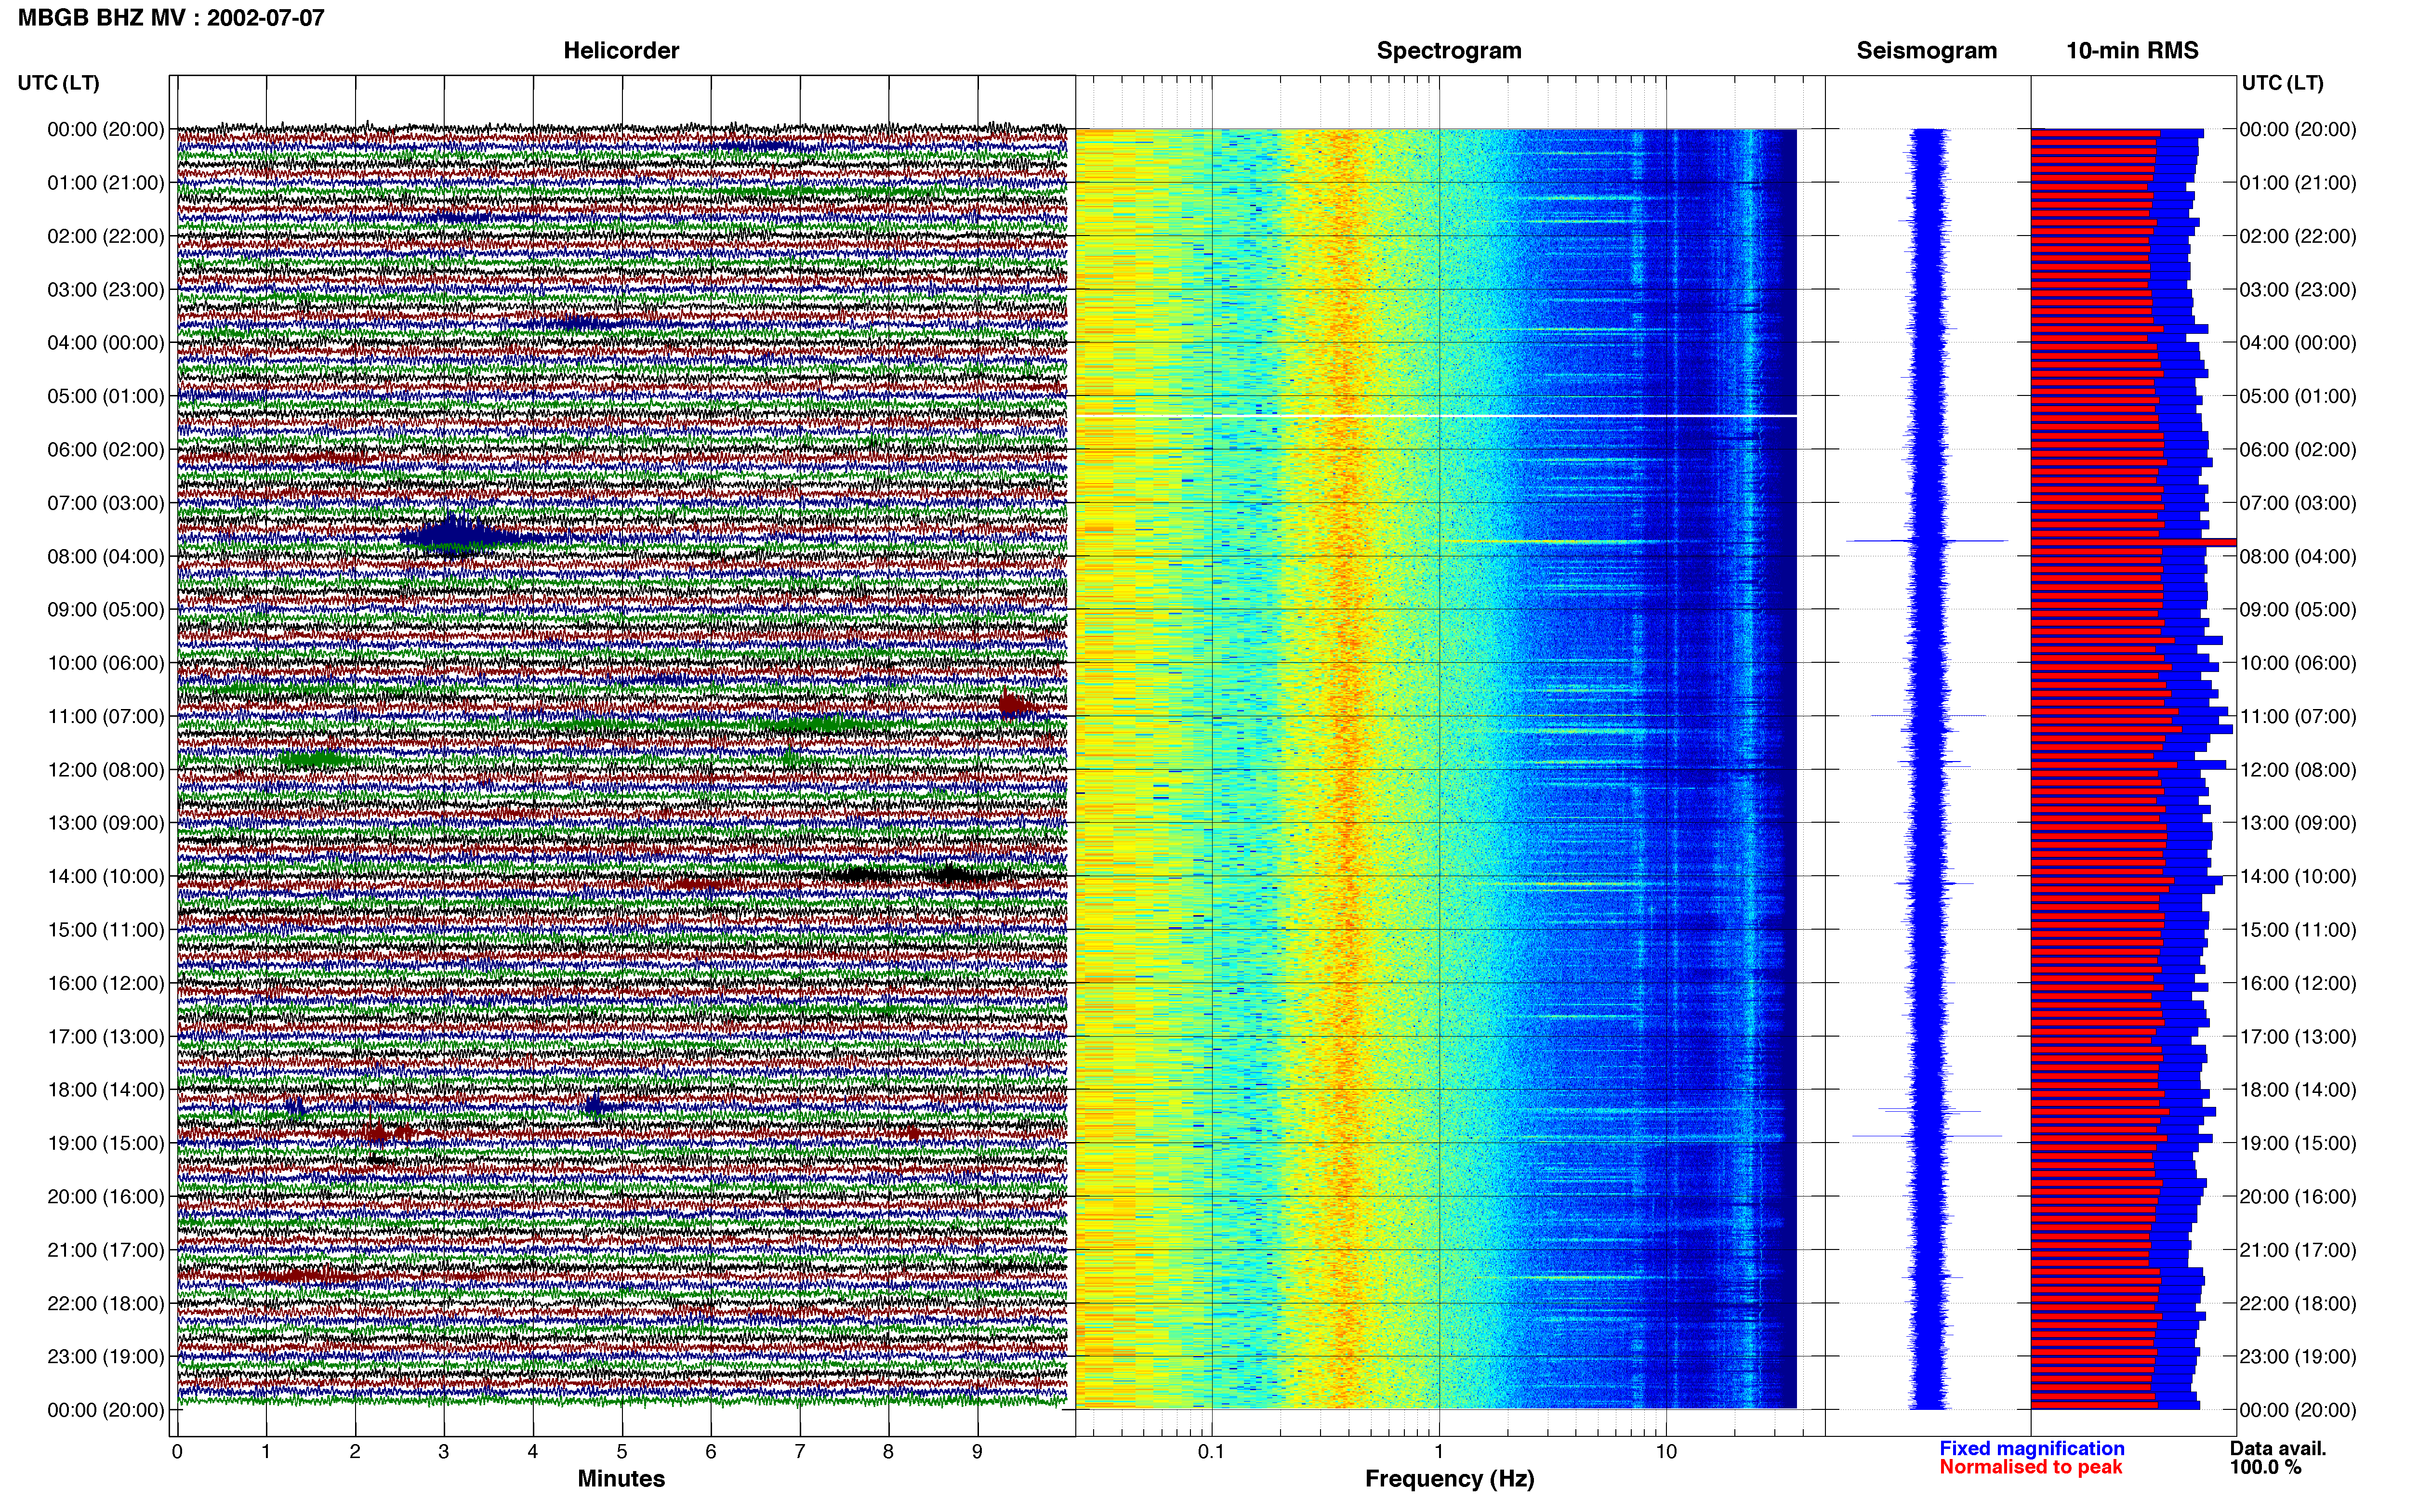Click left time label '16:00 (12:00)'
This screenshot has height=1512, width=2418.
[x=106, y=983]
